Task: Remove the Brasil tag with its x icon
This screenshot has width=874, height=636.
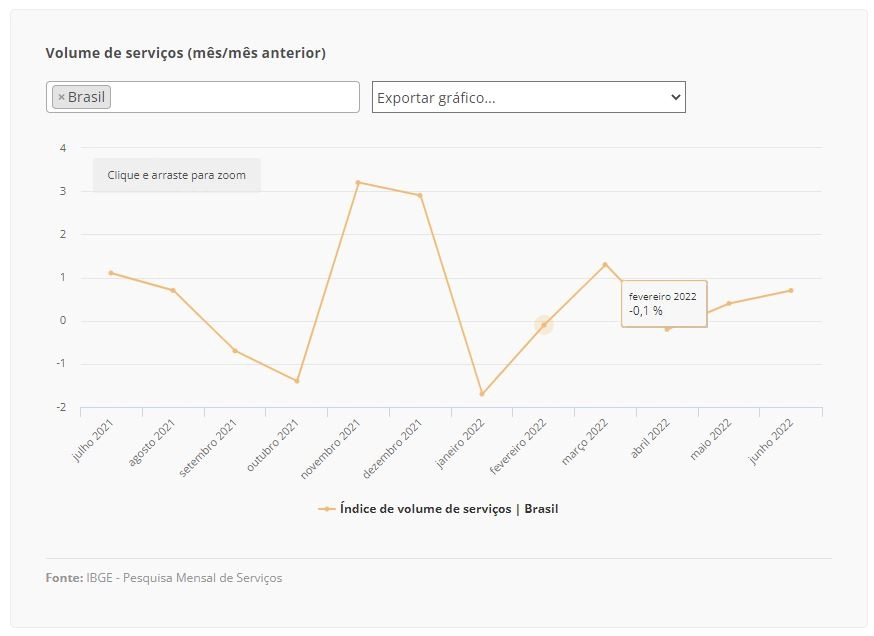Action: 61,97
